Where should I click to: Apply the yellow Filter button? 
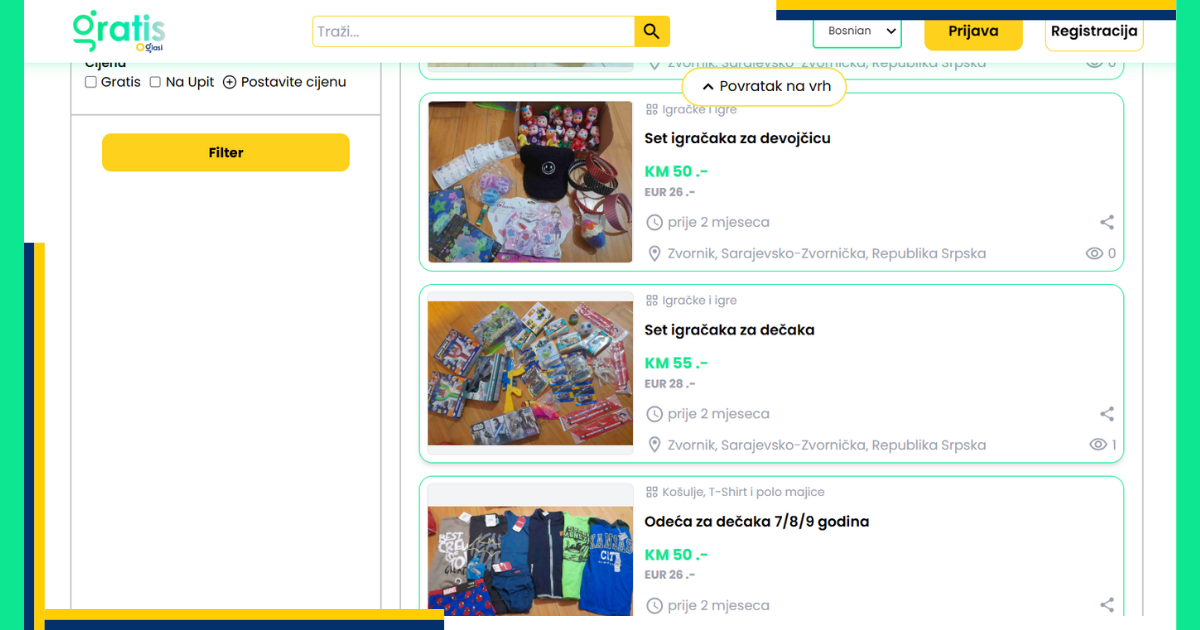(226, 153)
